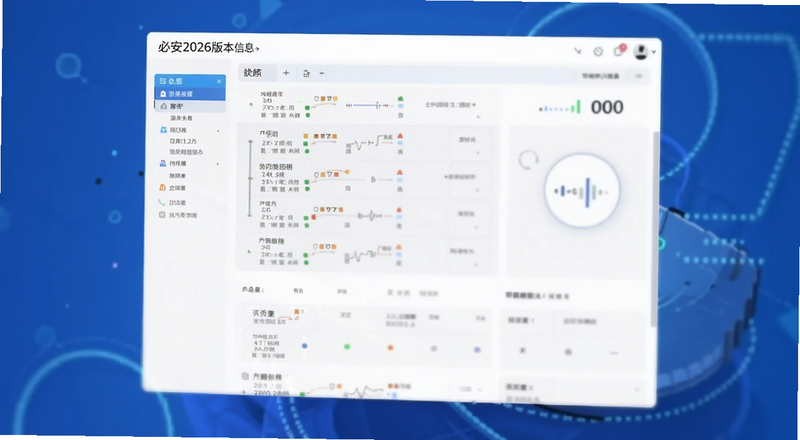Add a new tab with plus button

tap(286, 73)
